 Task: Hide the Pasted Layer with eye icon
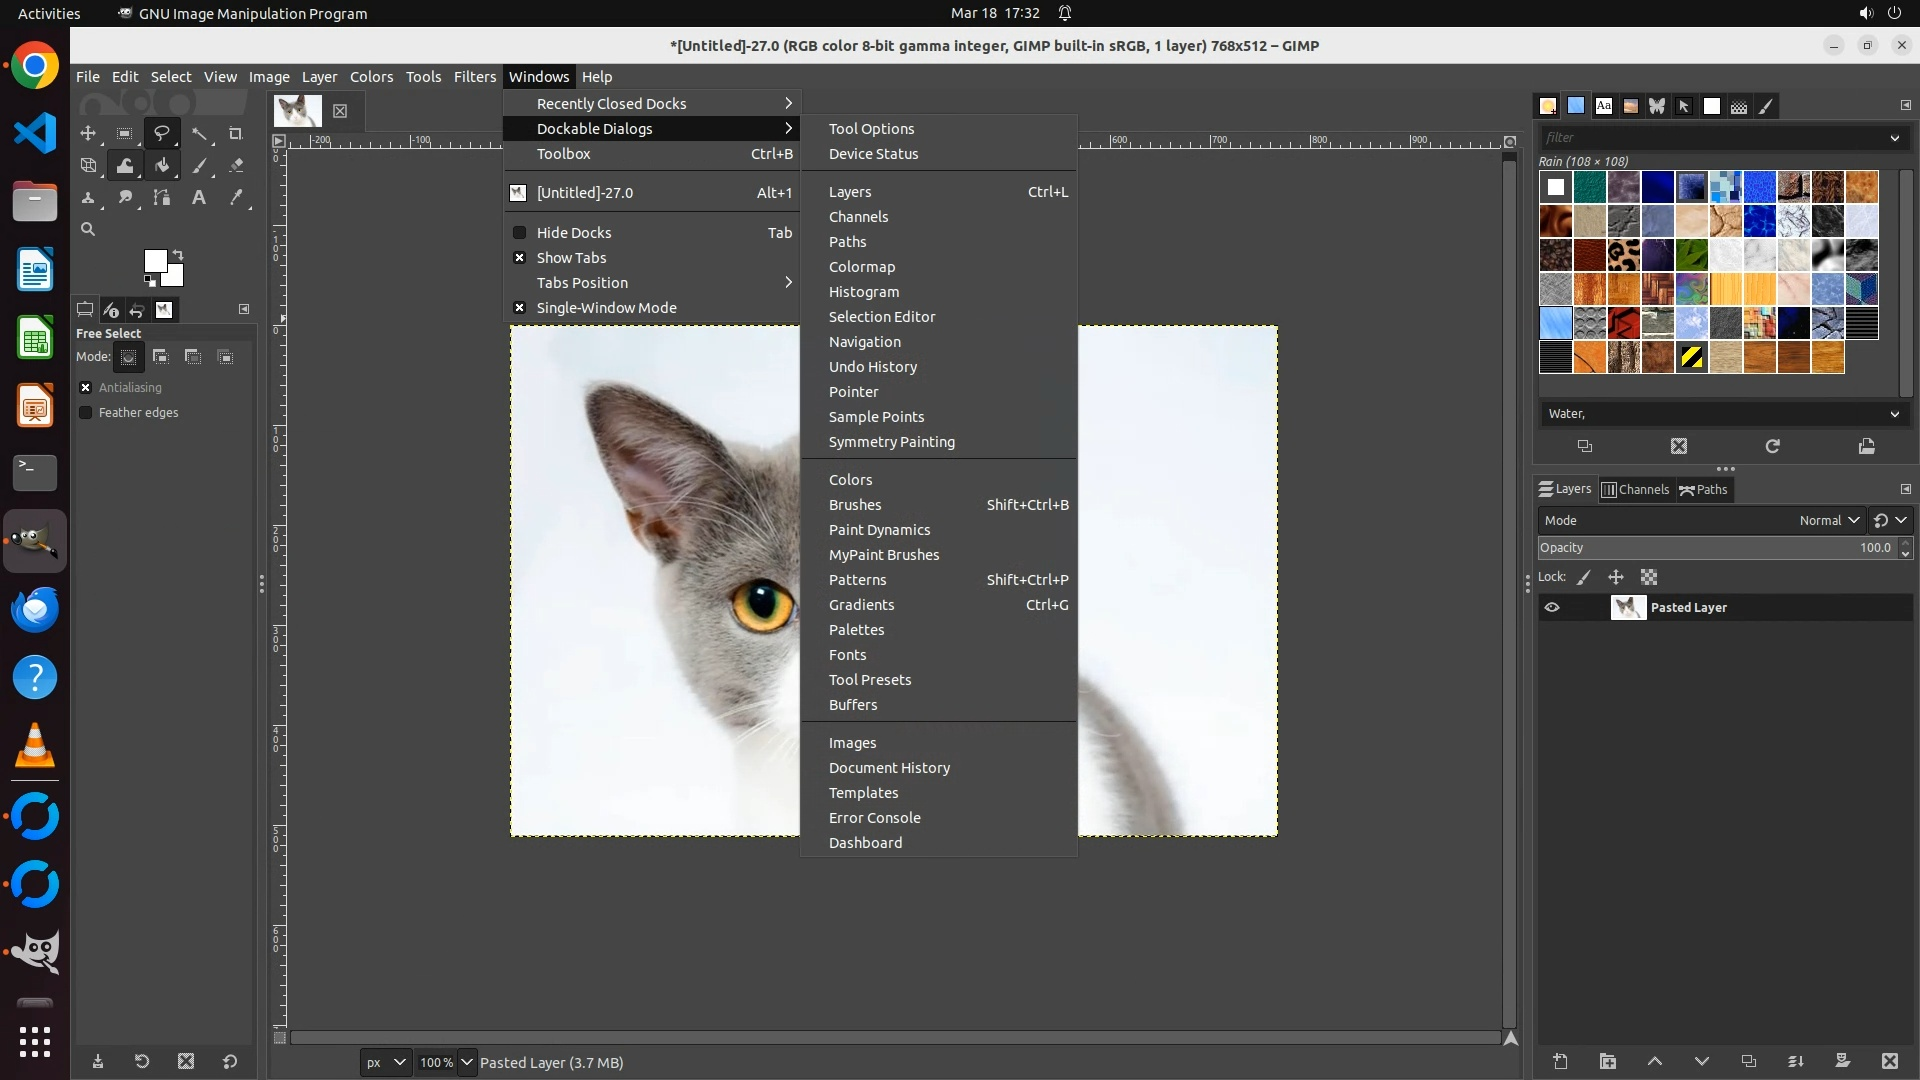(x=1552, y=608)
